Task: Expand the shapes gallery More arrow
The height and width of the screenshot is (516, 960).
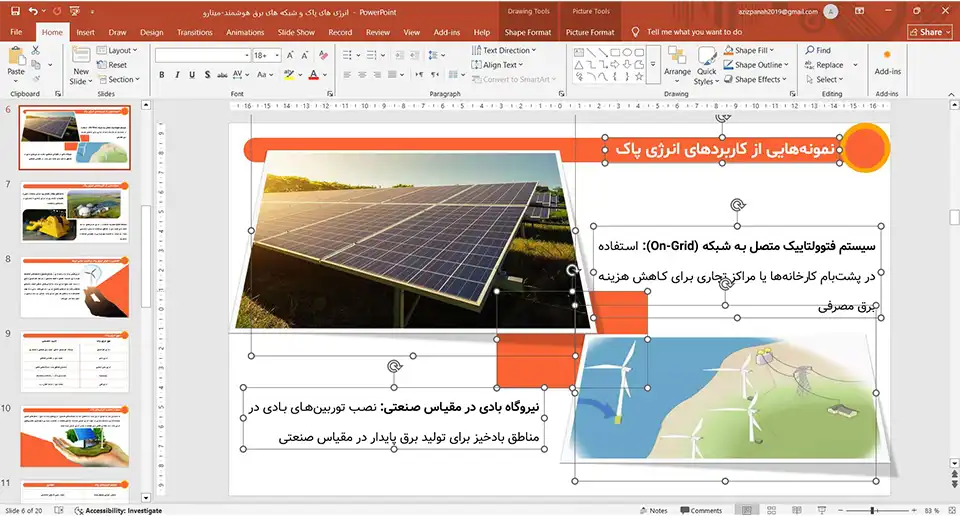Action: tap(653, 64)
